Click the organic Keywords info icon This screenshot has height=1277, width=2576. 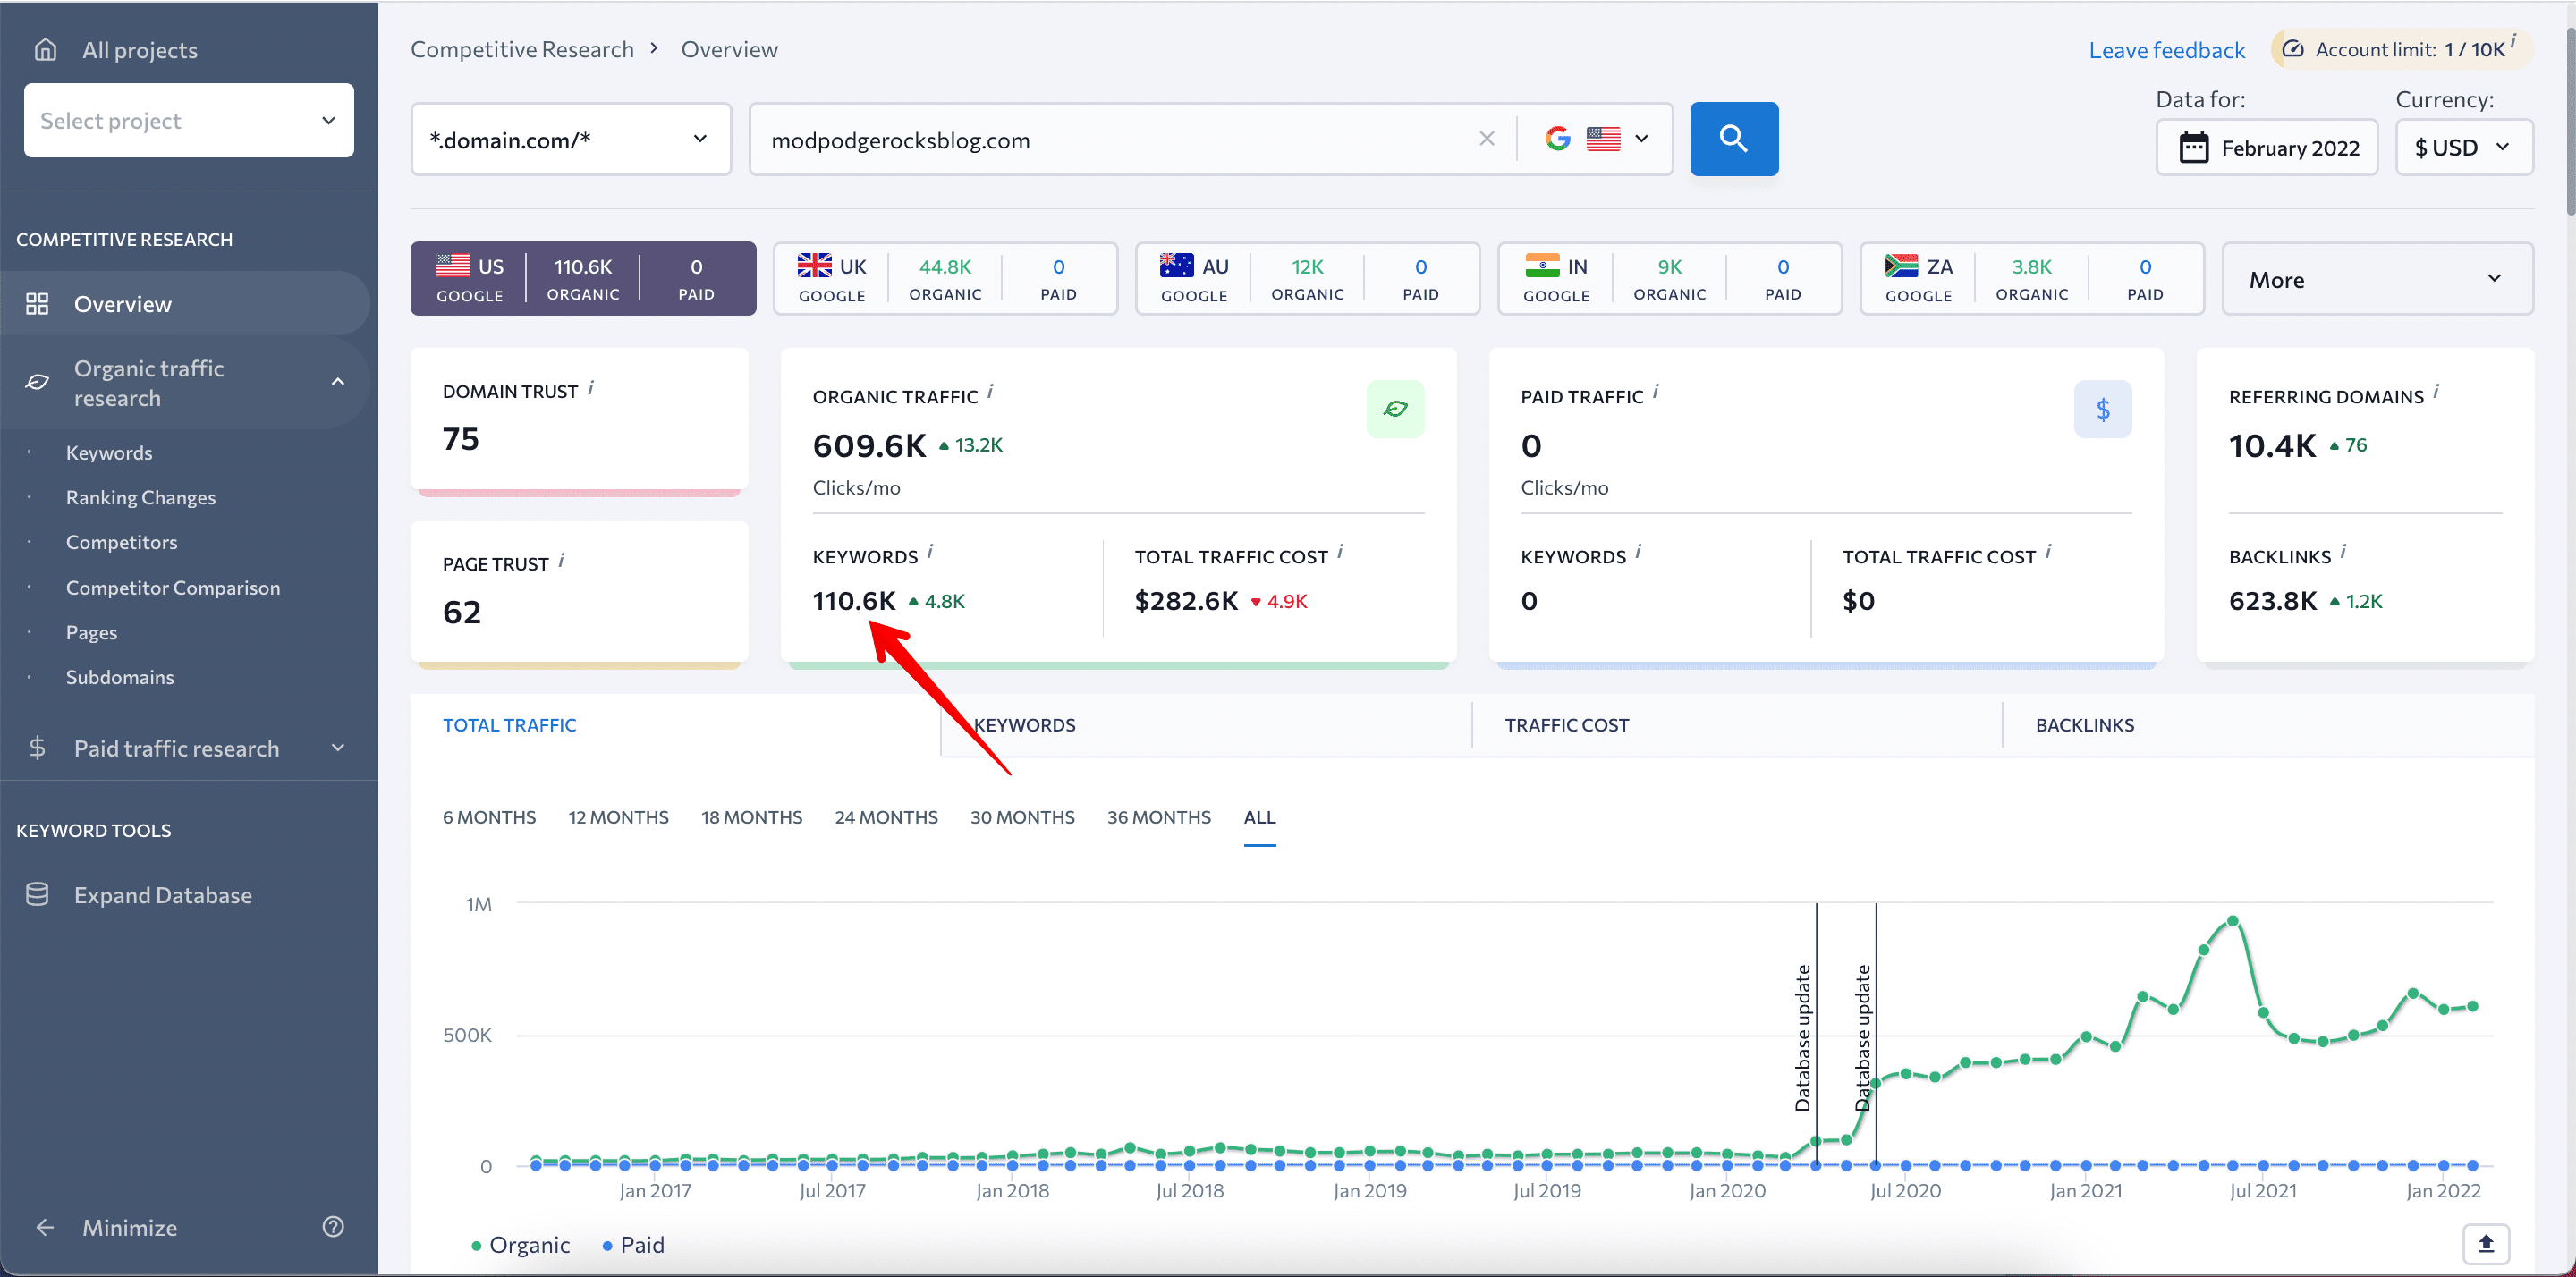(930, 552)
